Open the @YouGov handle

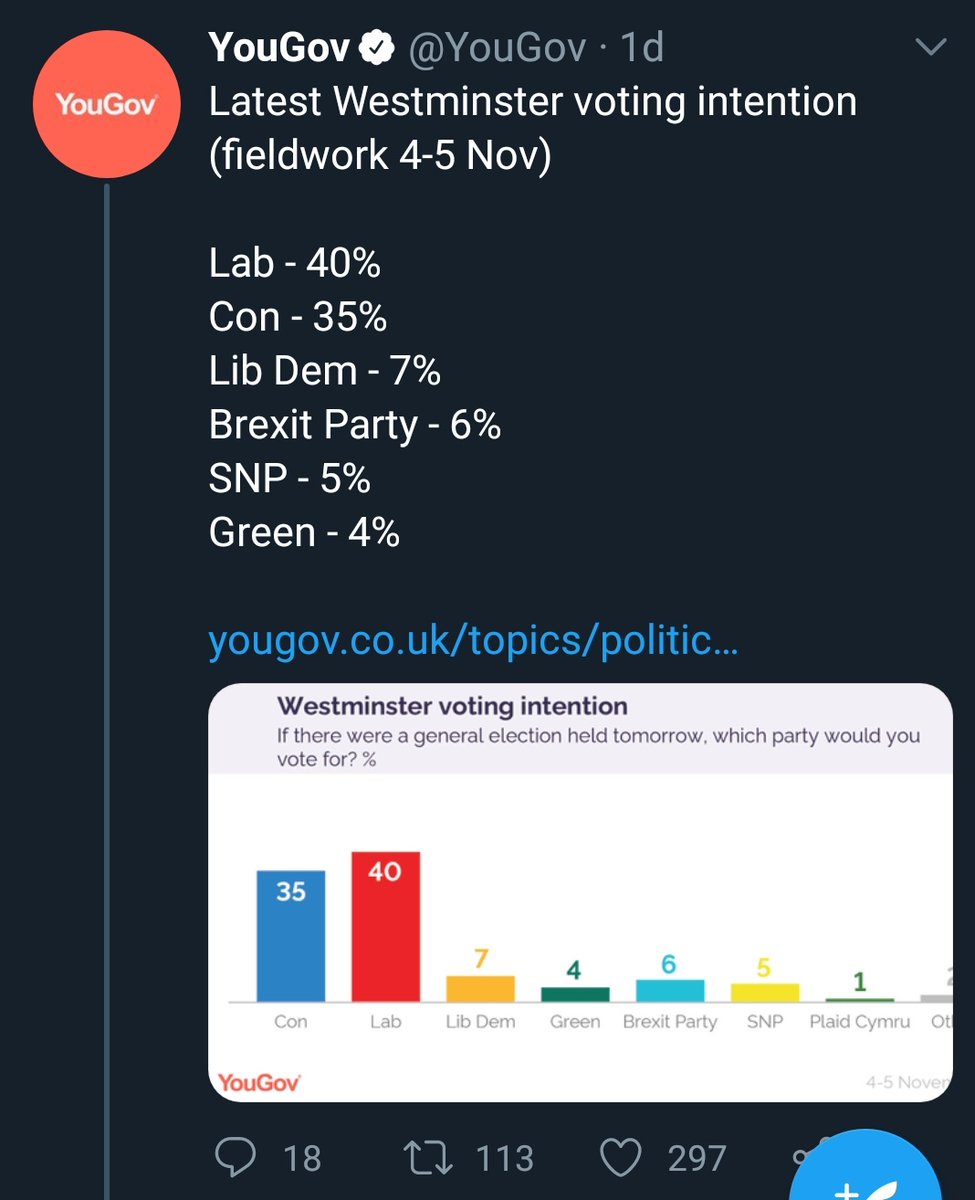(496, 47)
